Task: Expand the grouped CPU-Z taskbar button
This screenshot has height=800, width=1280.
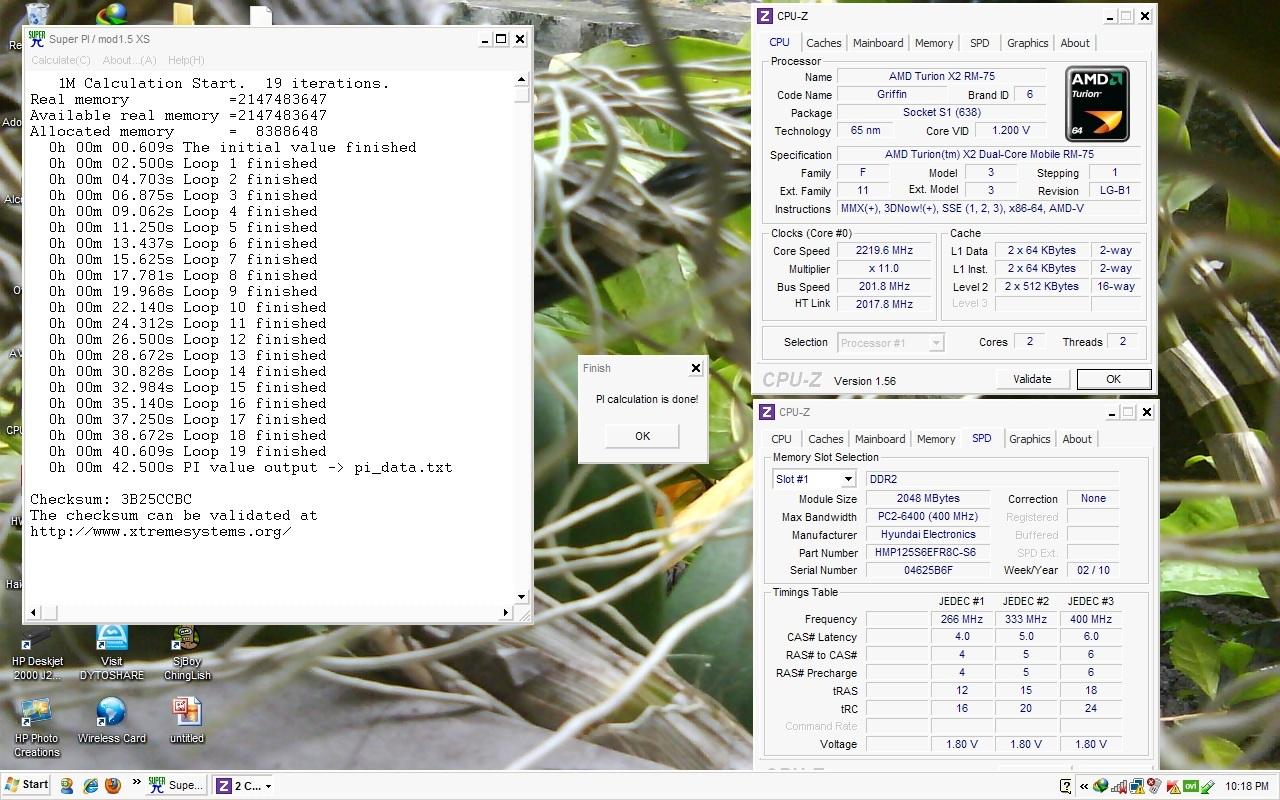Action: pyautogui.click(x=244, y=785)
